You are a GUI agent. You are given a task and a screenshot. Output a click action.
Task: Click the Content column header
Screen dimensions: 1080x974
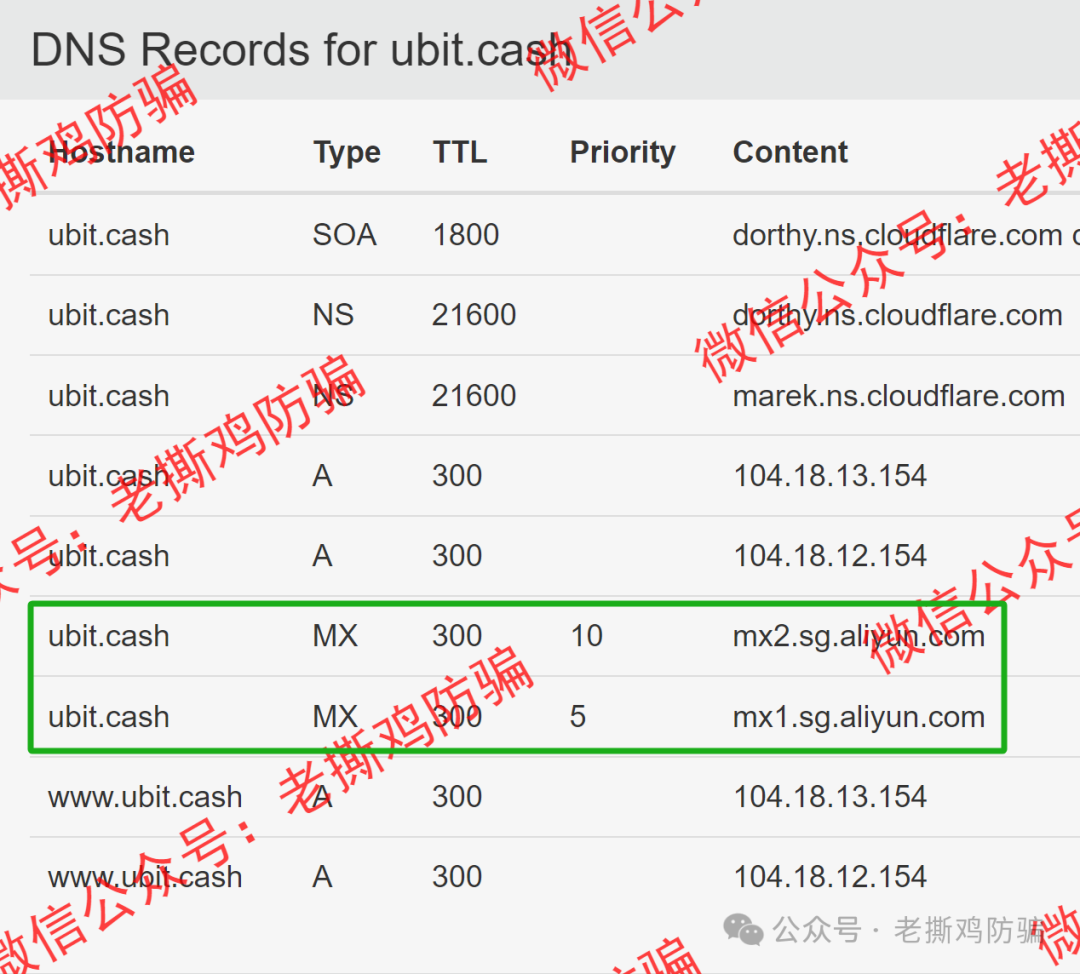790,152
